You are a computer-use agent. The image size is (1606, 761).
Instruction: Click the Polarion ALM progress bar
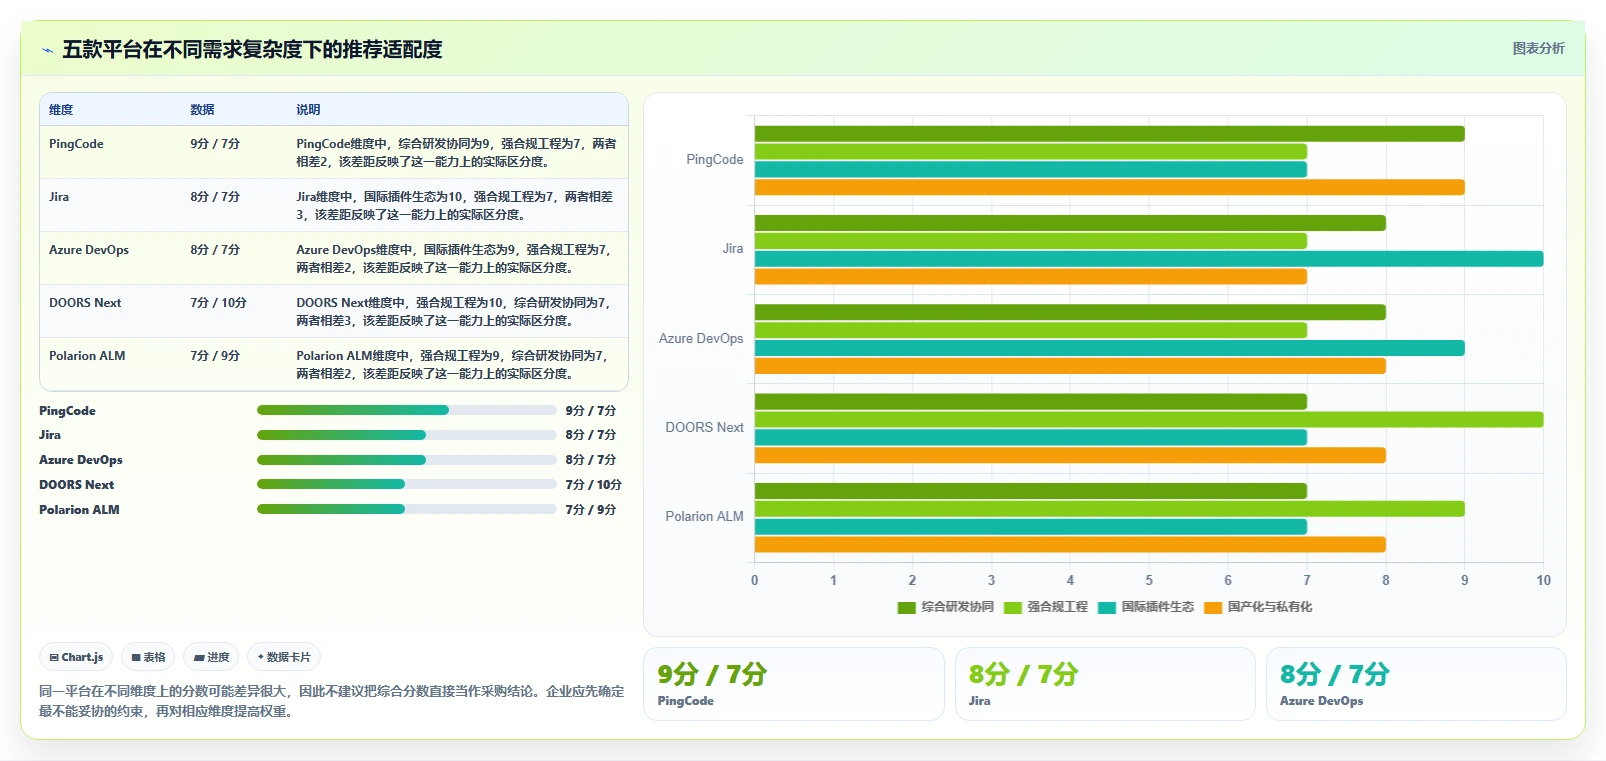[406, 509]
